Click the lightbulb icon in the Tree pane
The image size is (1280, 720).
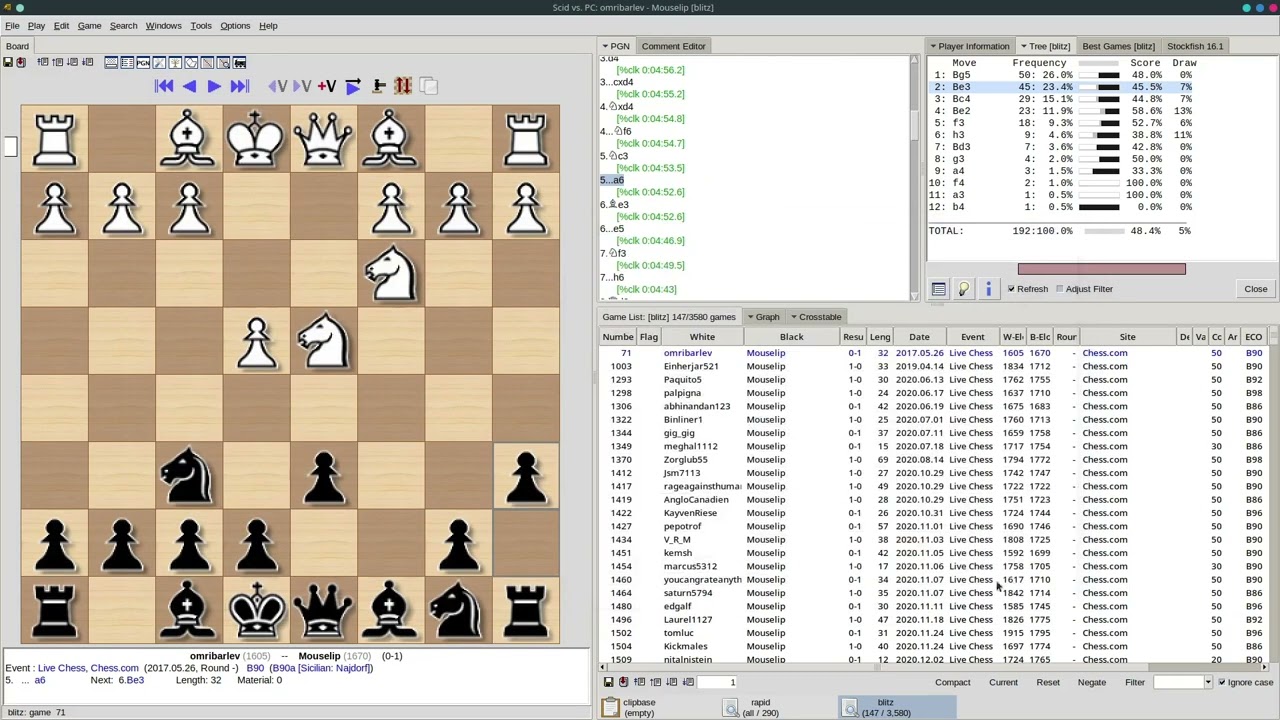tap(963, 289)
